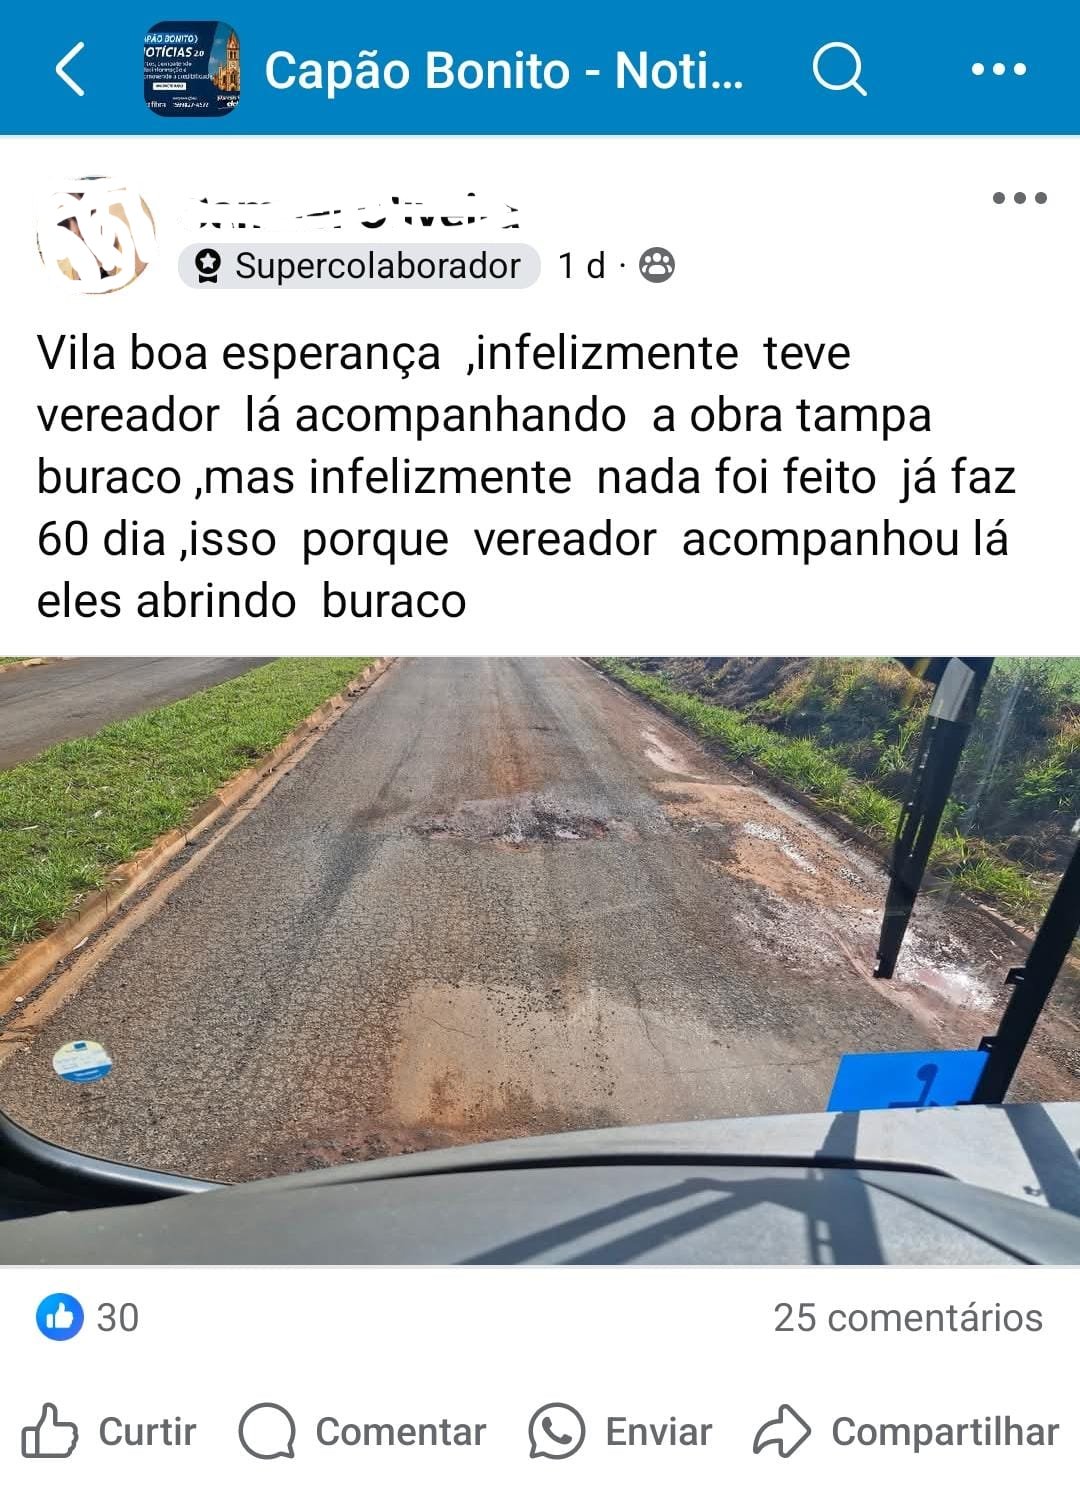This screenshot has width=1080, height=1486.
Task: View the post author's profile picture
Action: click(x=97, y=234)
